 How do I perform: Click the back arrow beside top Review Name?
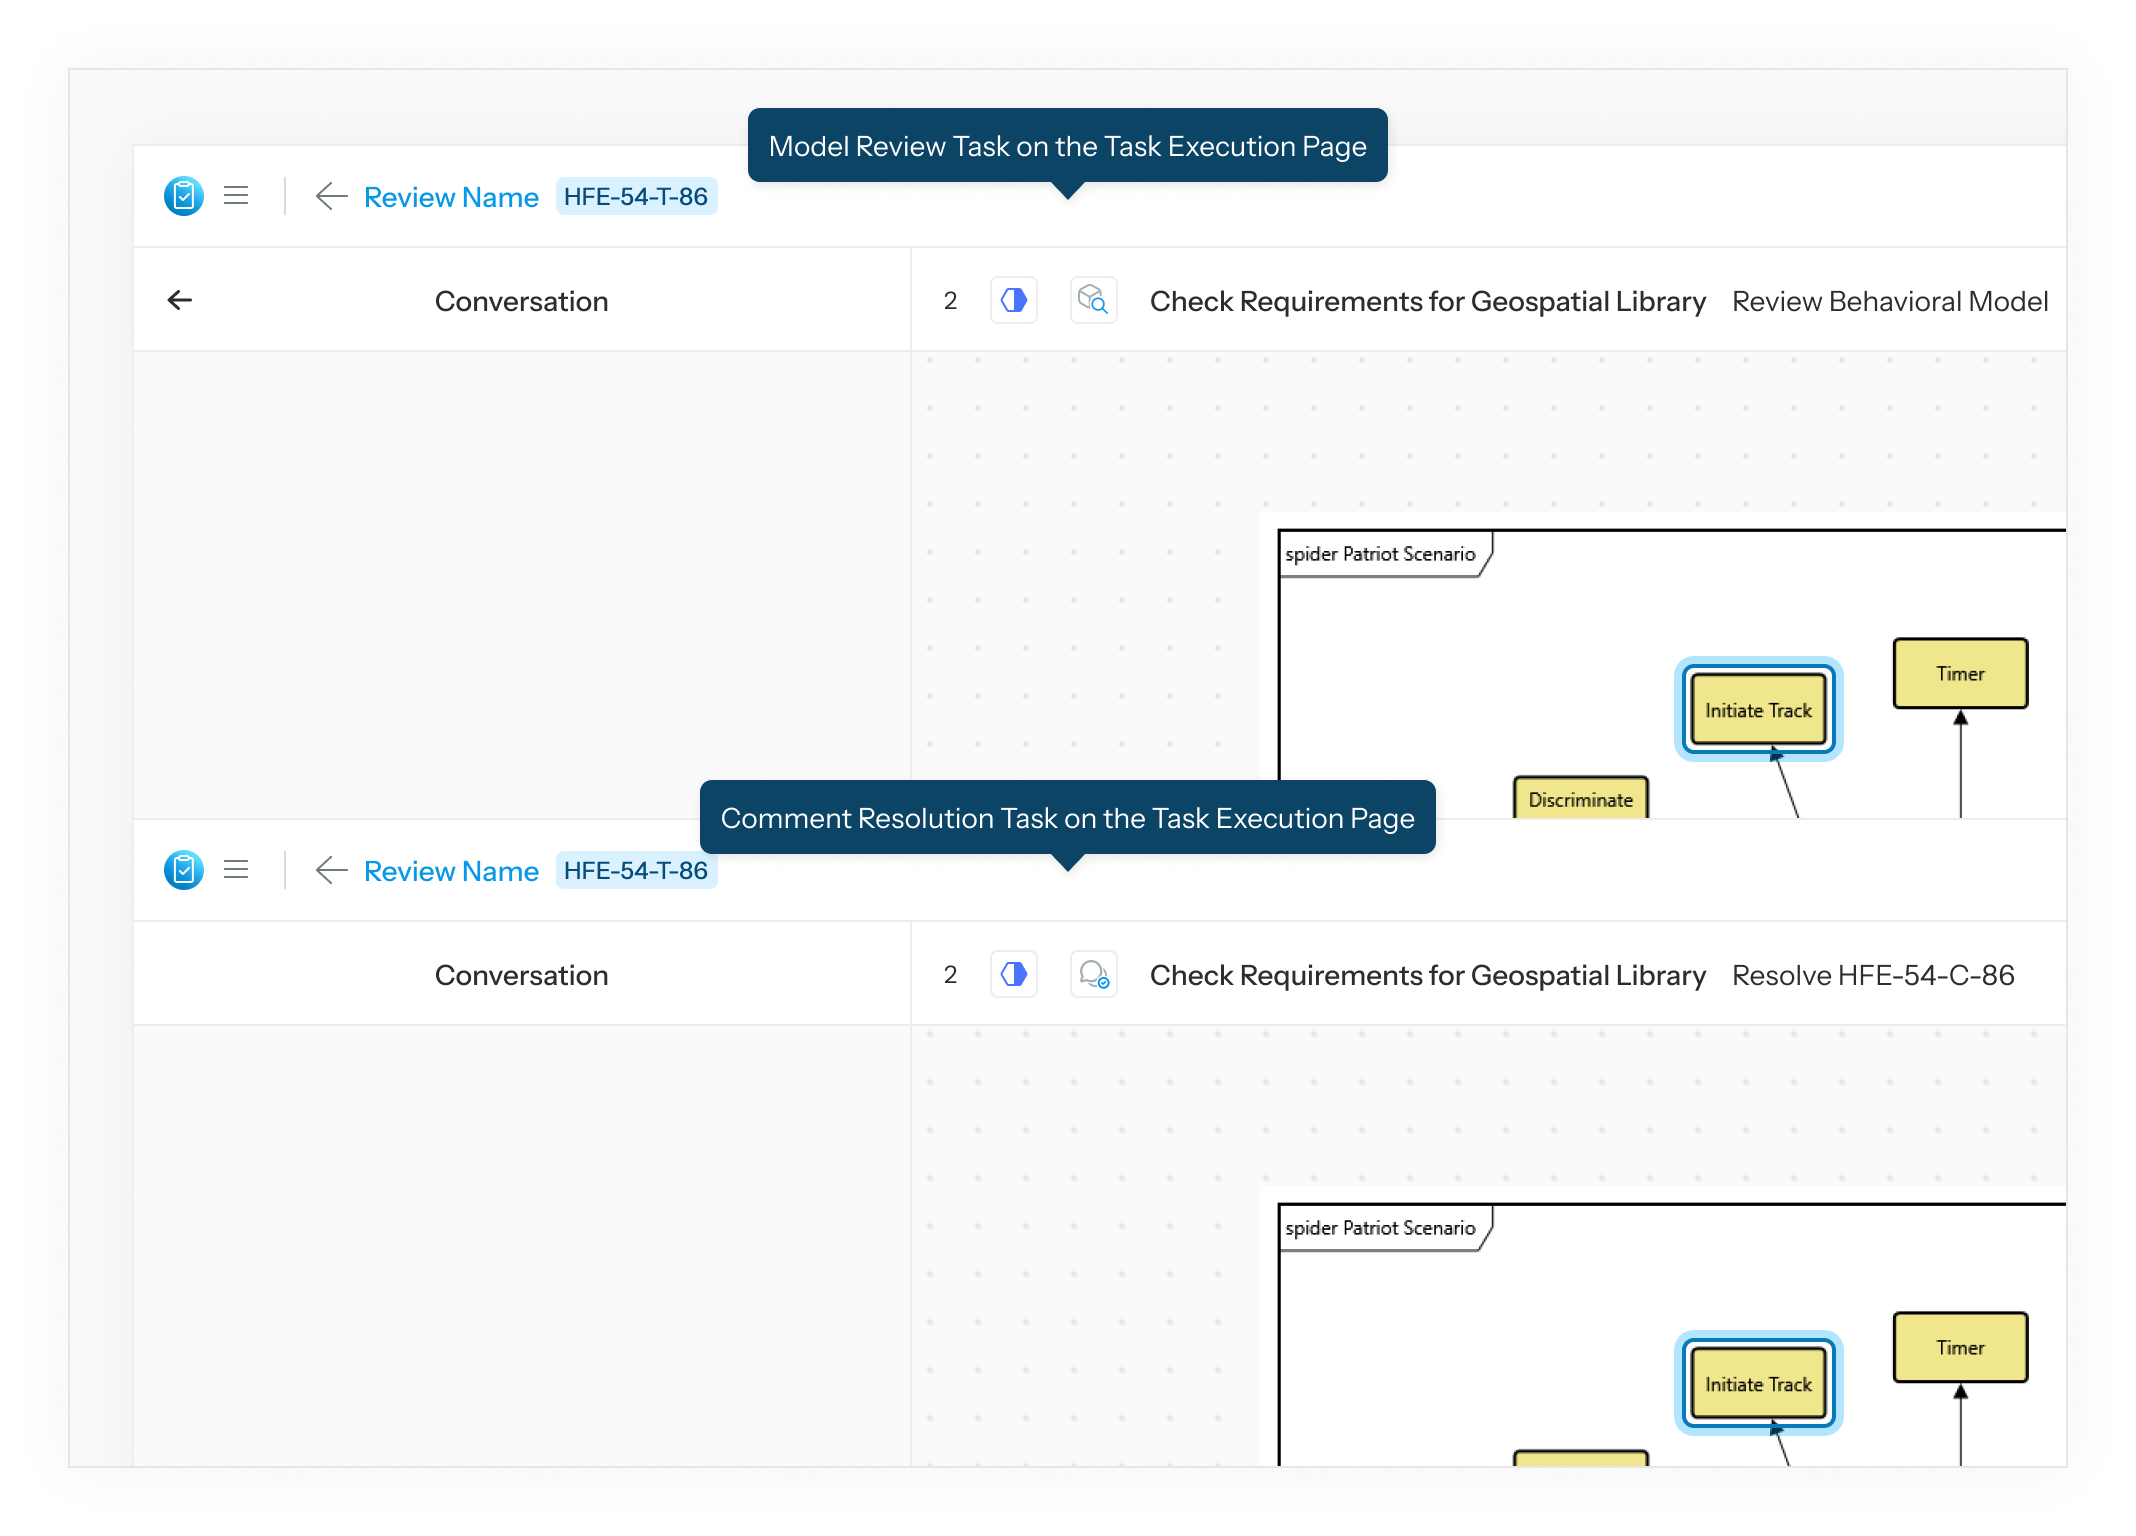(331, 196)
